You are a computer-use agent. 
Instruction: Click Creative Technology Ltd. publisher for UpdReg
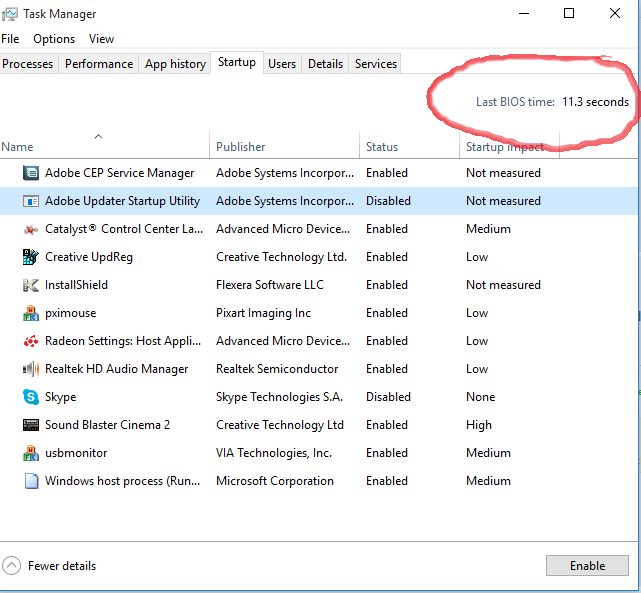281,257
